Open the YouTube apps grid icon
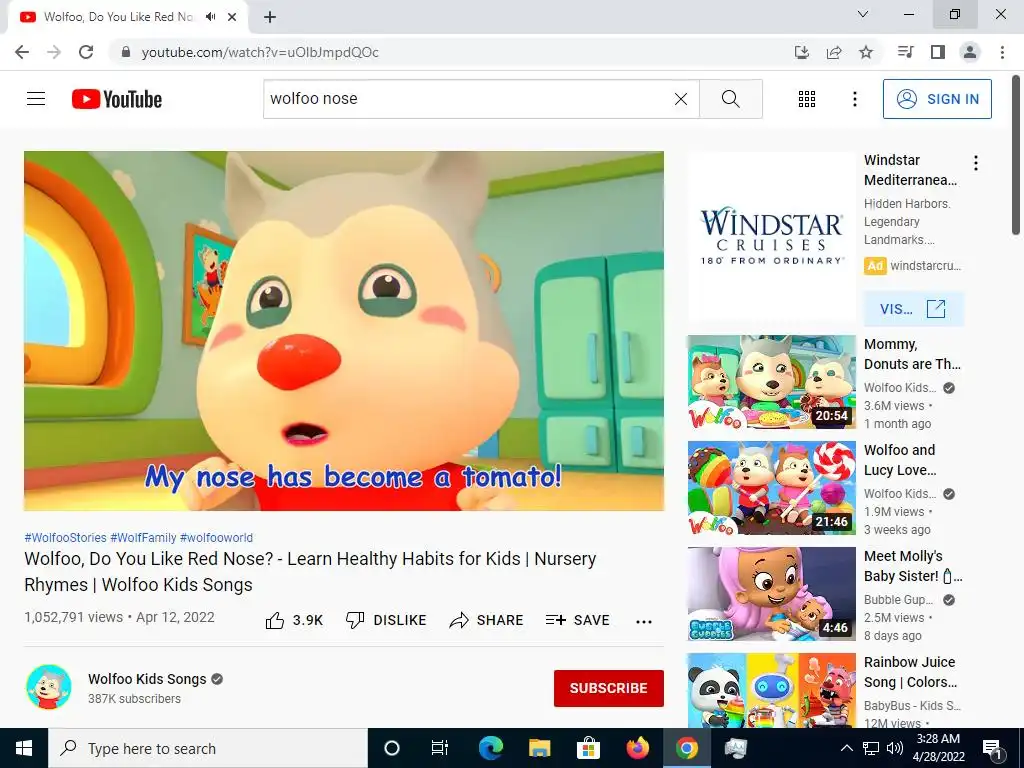The width and height of the screenshot is (1024, 768). pyautogui.click(x=807, y=99)
